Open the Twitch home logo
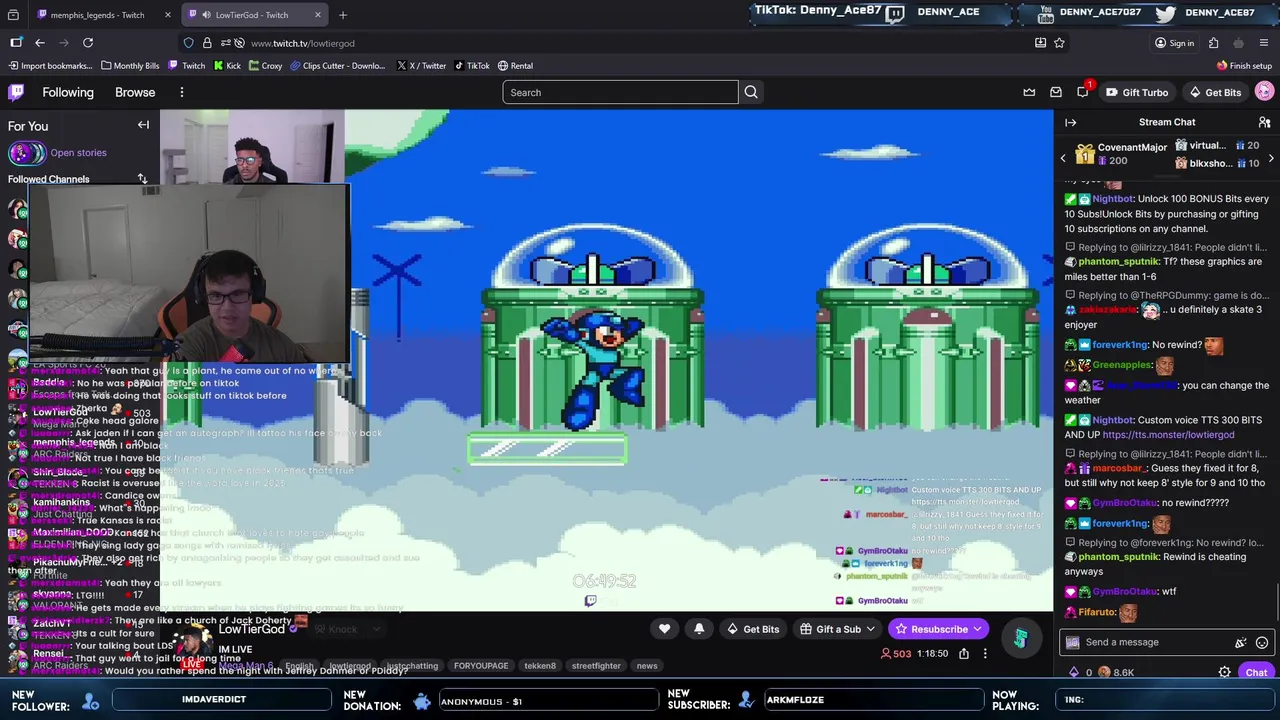 (16, 92)
